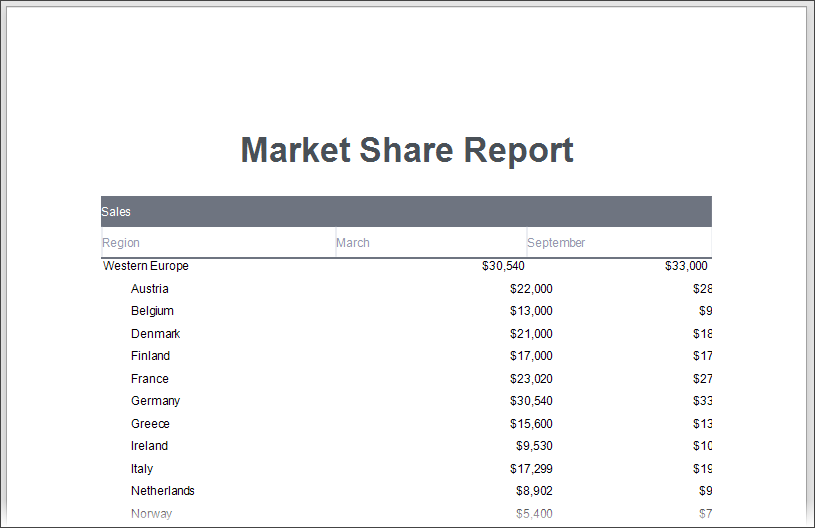Click the Denmark row label
815x528 pixels.
(155, 334)
